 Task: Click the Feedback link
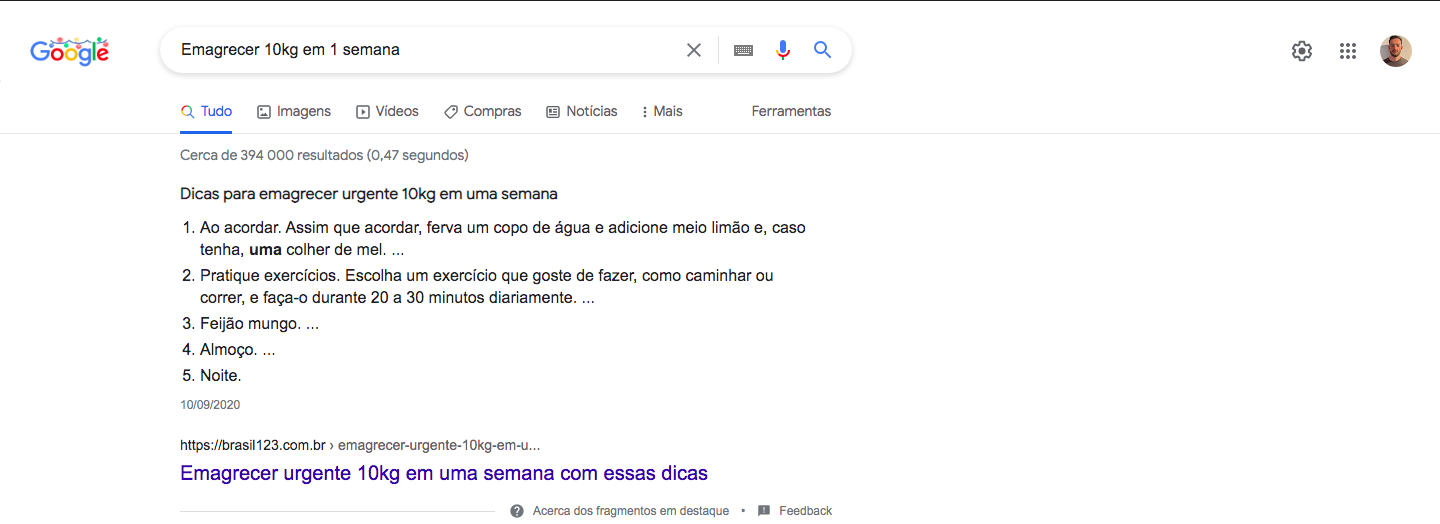[x=805, y=511]
